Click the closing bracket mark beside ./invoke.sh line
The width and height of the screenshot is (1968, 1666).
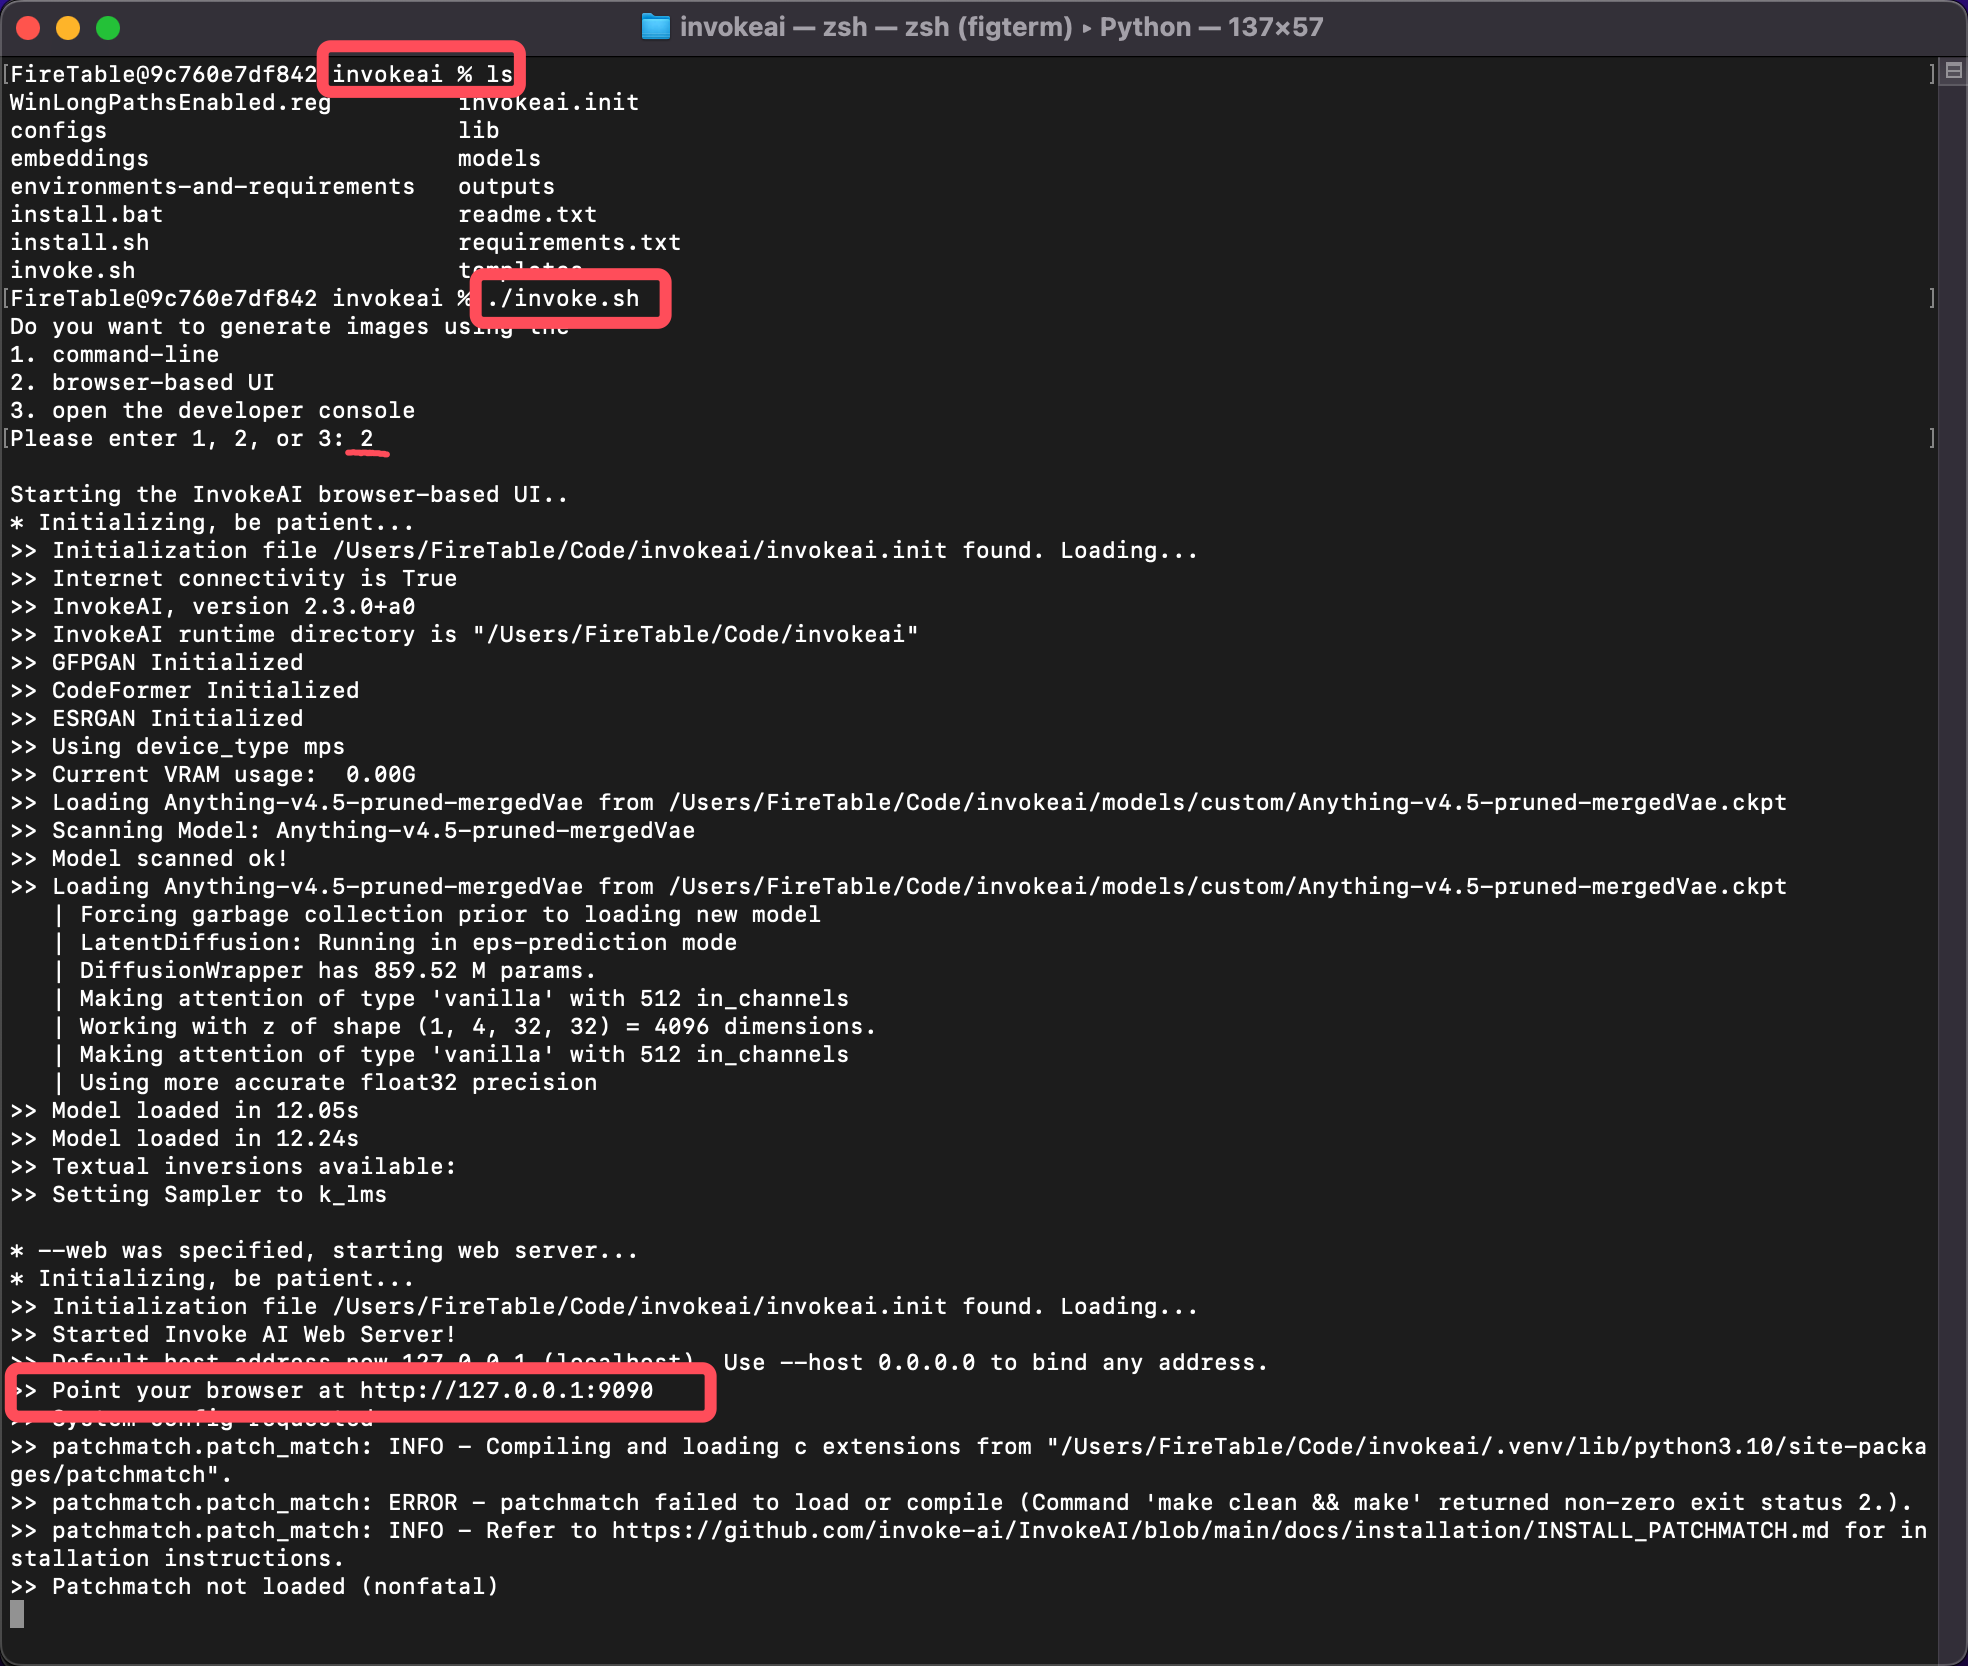click(x=1932, y=298)
